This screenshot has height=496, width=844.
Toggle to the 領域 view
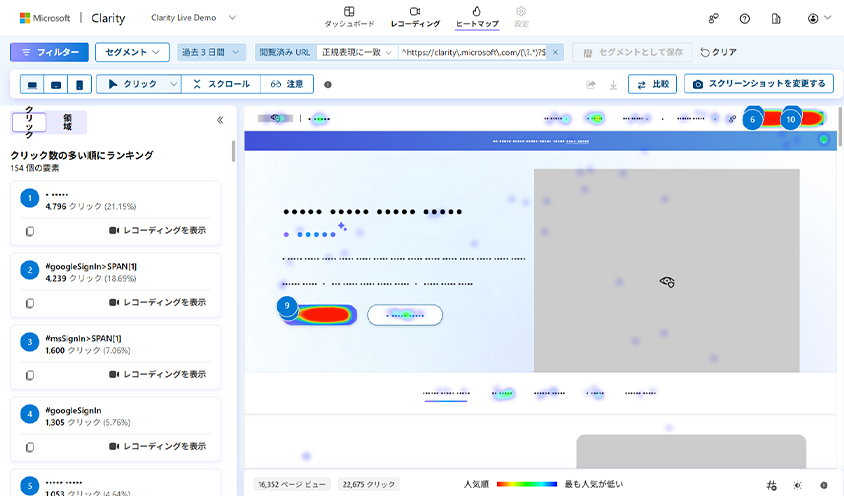coord(66,122)
